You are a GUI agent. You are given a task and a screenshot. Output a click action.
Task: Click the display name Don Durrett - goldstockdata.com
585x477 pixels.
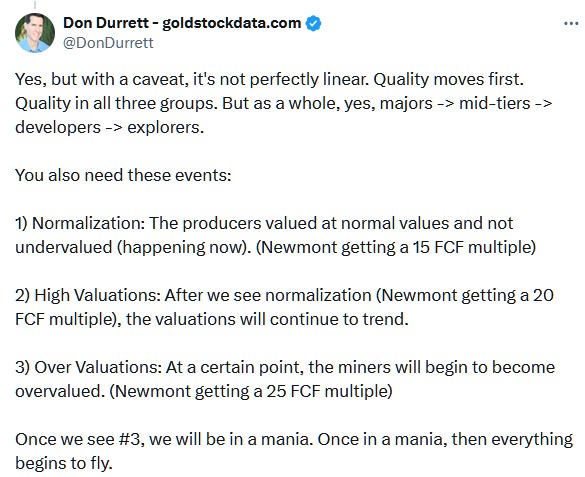coord(182,23)
